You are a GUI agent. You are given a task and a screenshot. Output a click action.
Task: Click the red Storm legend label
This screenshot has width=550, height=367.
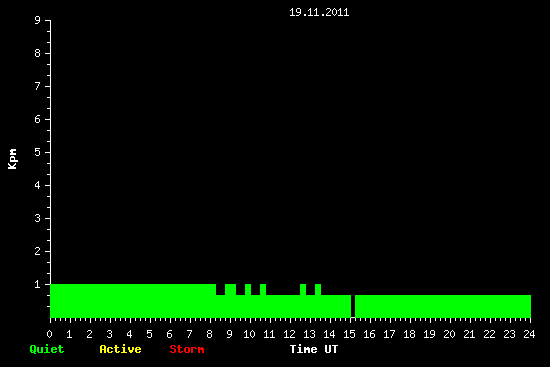187,349
